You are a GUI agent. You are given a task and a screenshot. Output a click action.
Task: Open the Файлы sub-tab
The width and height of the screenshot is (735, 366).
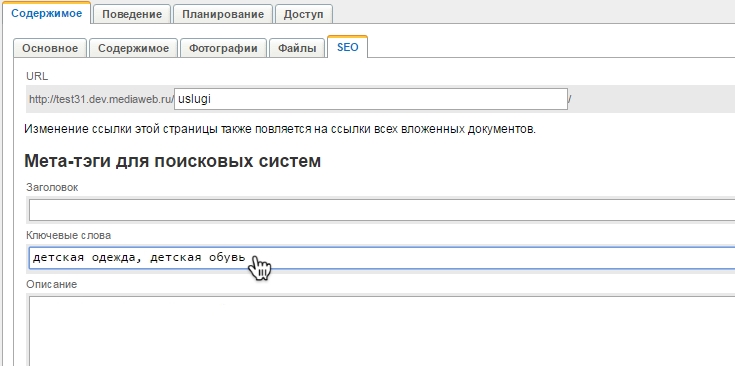tap(297, 48)
